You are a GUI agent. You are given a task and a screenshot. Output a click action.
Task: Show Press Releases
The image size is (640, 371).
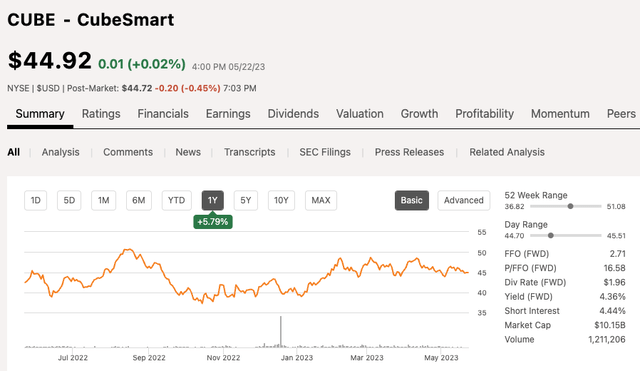(x=409, y=152)
